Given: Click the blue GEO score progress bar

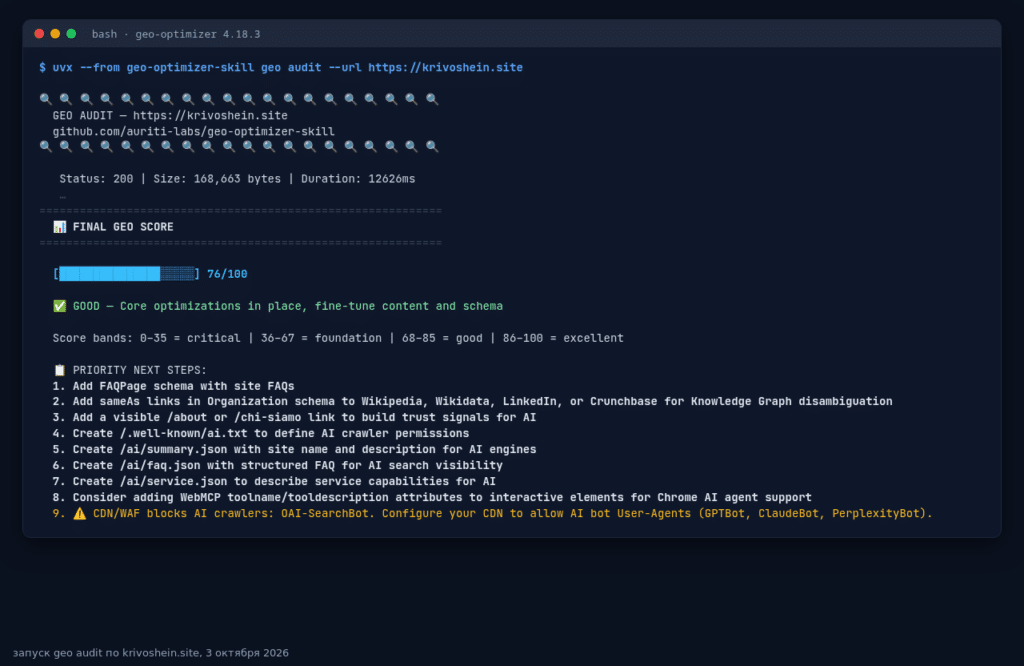Looking at the screenshot, I should [x=127, y=274].
